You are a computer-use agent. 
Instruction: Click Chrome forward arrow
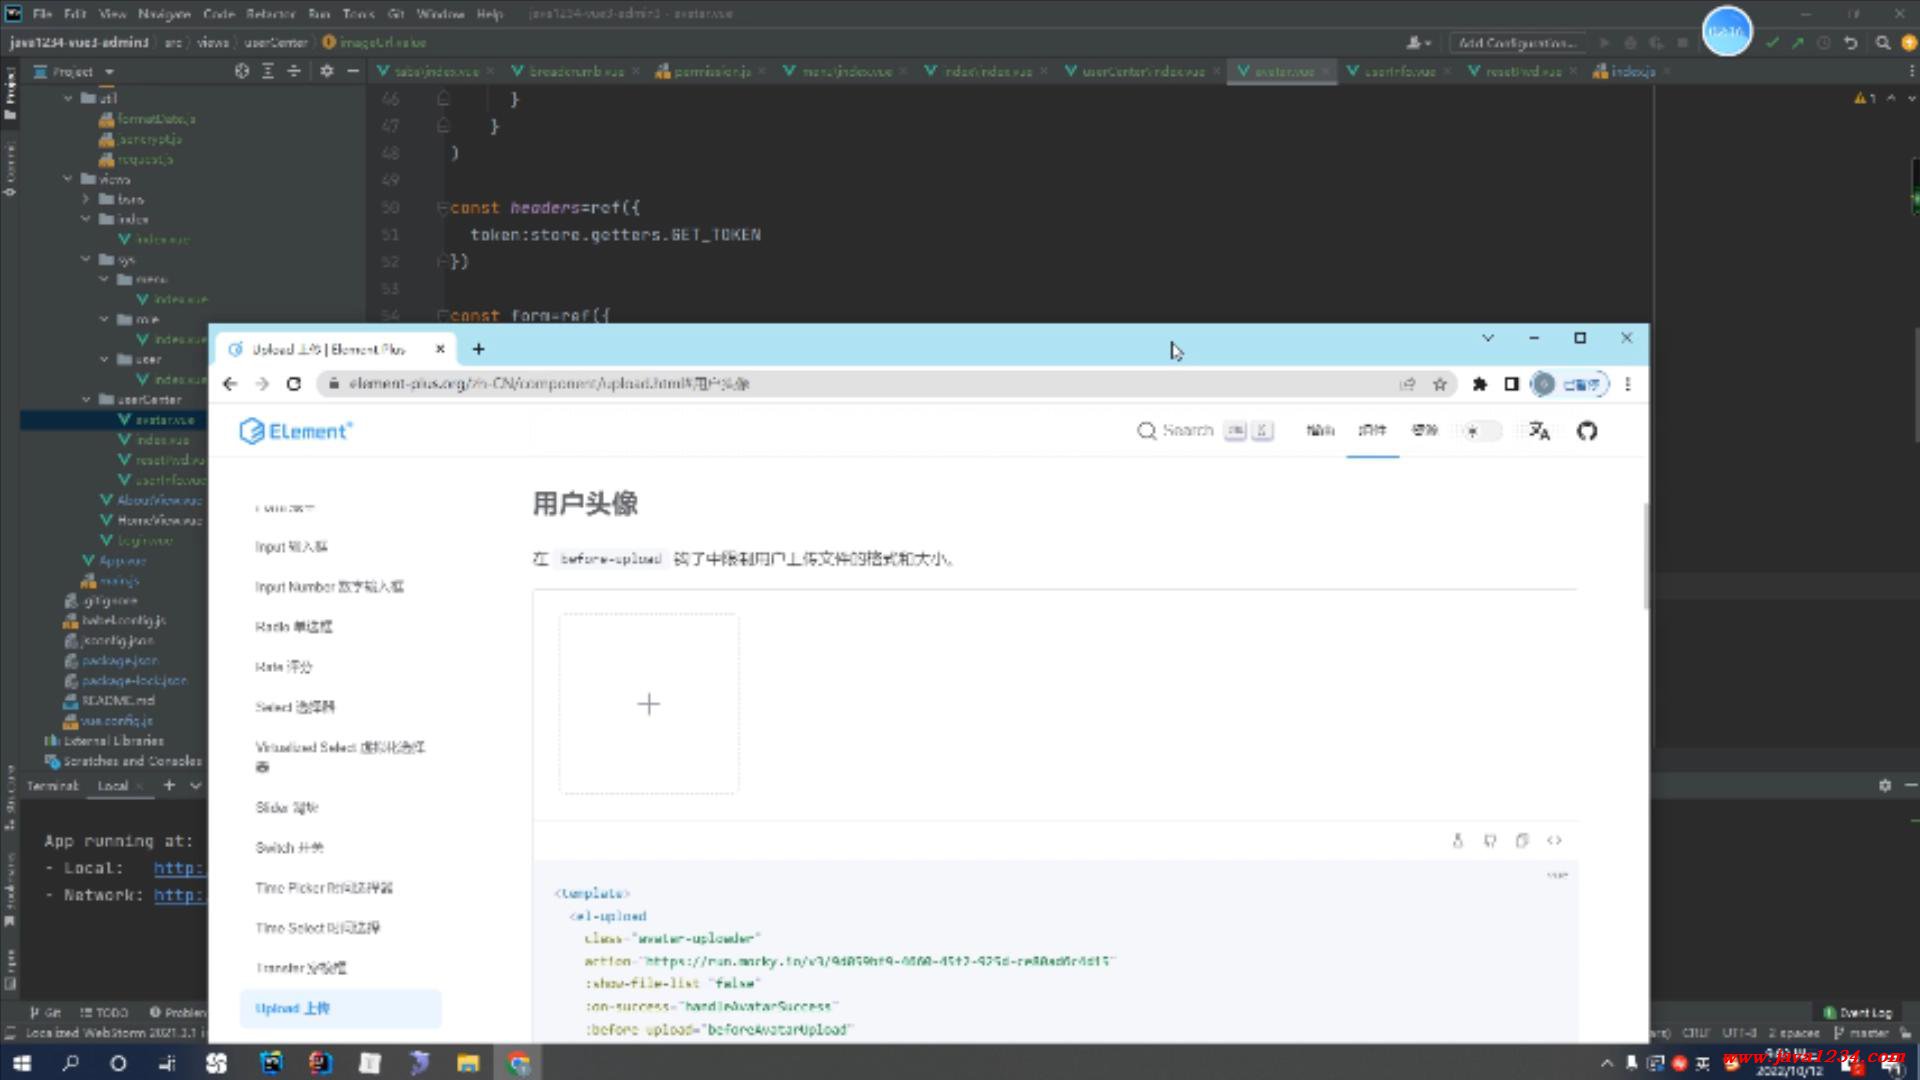262,384
